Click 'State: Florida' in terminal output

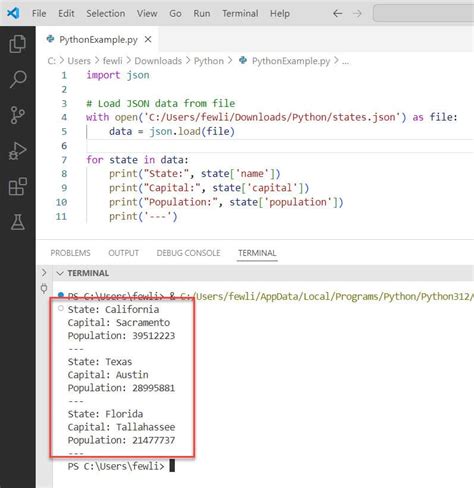point(105,414)
